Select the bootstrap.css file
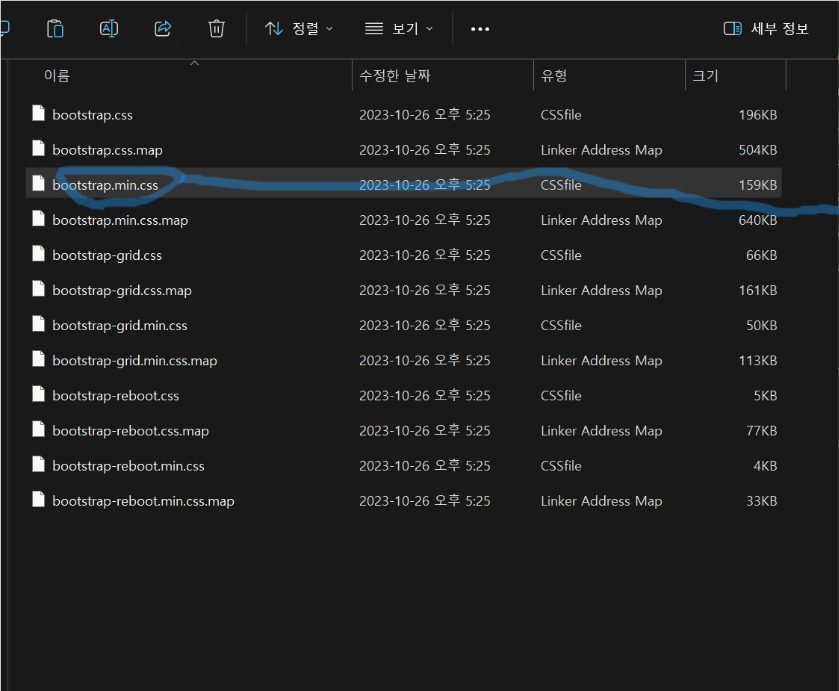The image size is (839, 691). point(403,115)
